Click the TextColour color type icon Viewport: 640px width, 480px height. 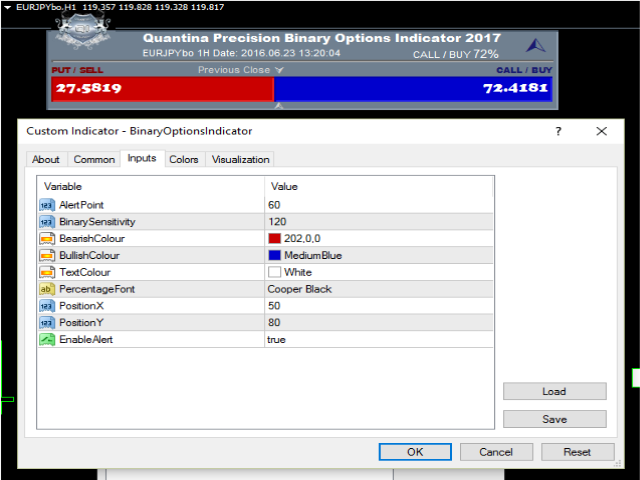click(47, 272)
